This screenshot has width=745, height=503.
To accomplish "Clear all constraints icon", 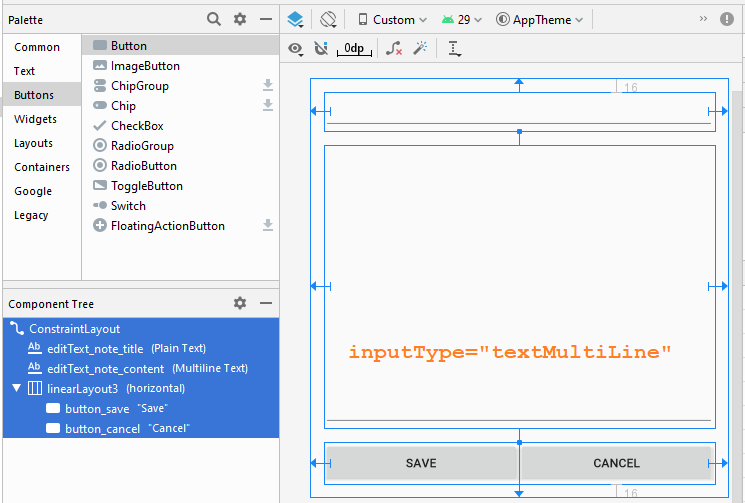I will 394,48.
